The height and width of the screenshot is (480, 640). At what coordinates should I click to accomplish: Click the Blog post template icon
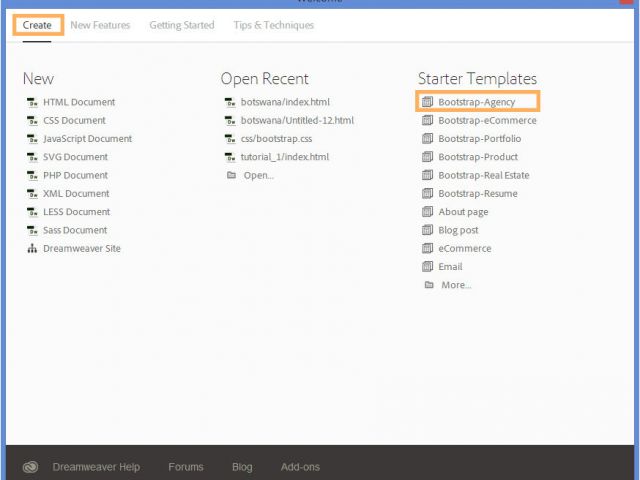(x=427, y=230)
